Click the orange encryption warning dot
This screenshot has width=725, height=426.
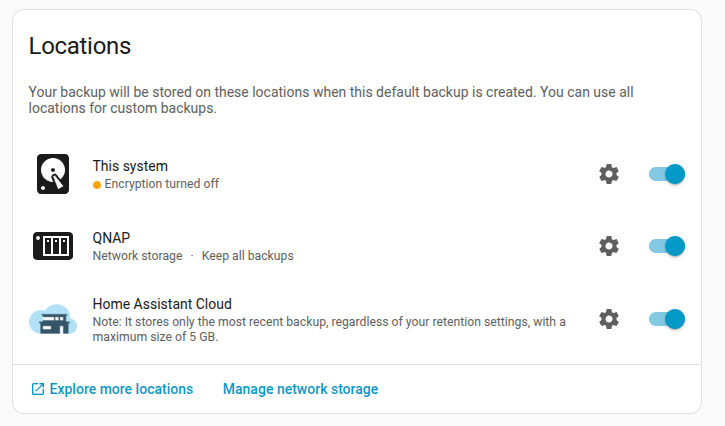97,185
